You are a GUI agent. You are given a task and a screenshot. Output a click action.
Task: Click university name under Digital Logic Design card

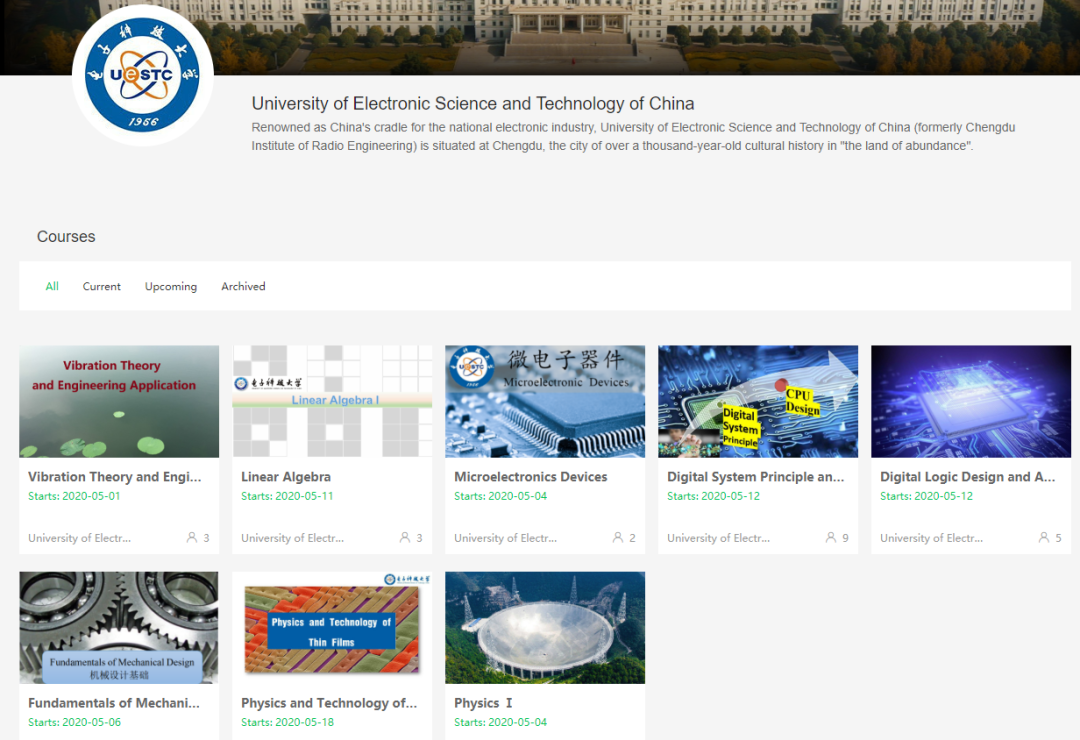931,538
